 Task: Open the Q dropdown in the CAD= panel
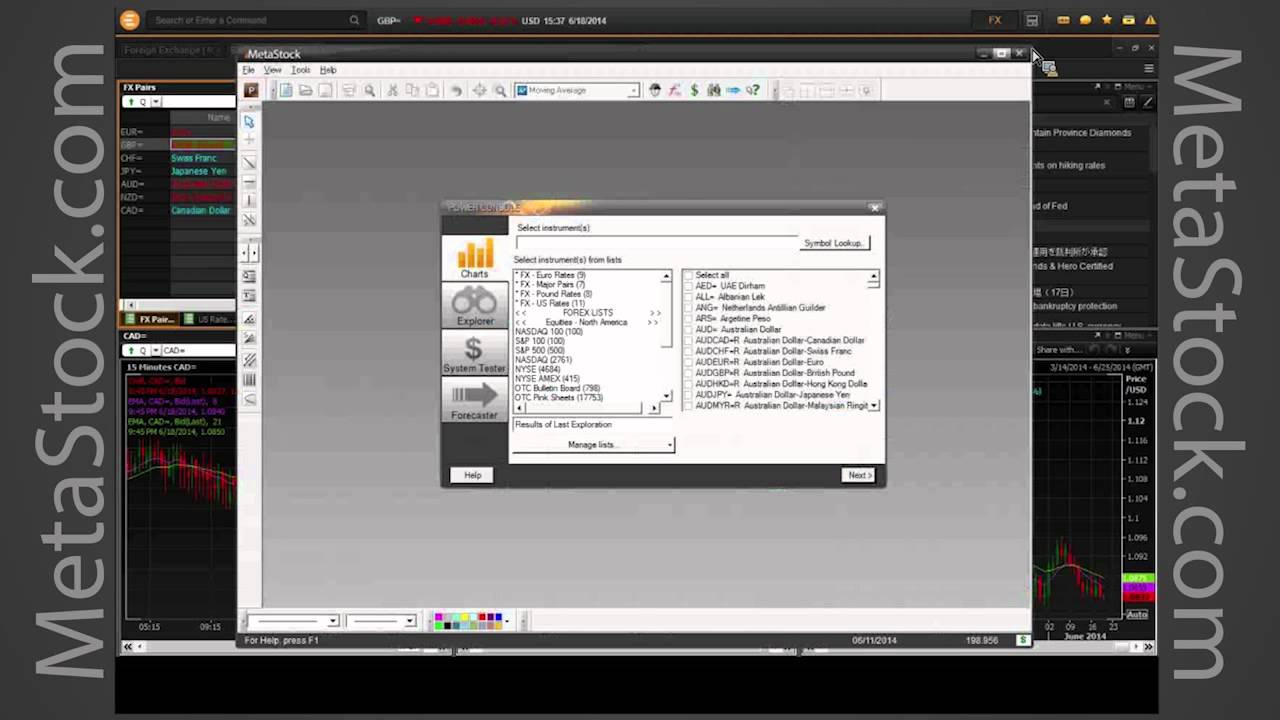156,351
